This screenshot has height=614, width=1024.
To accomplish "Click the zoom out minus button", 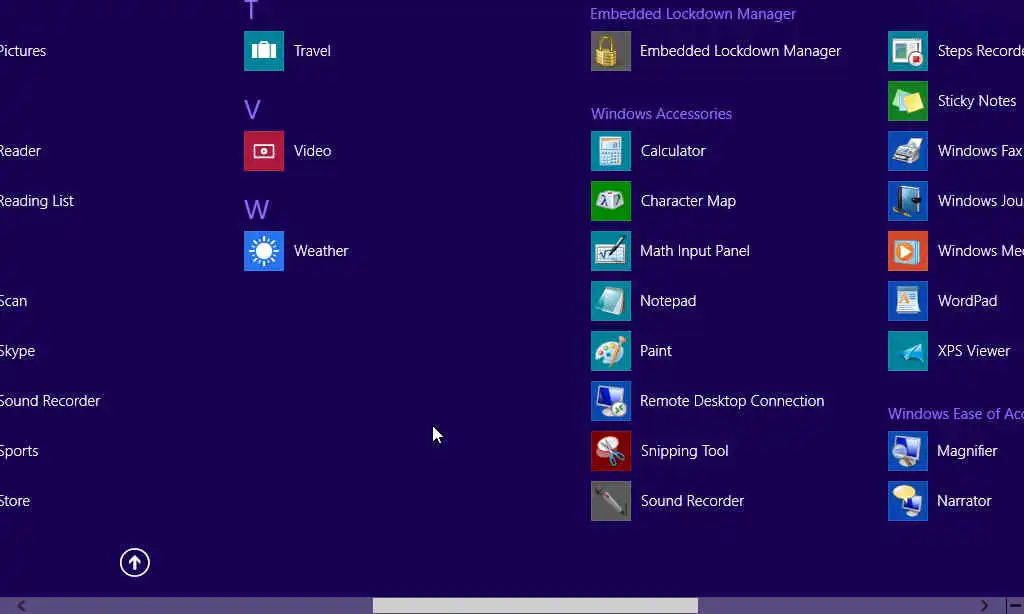I will 1015,606.
